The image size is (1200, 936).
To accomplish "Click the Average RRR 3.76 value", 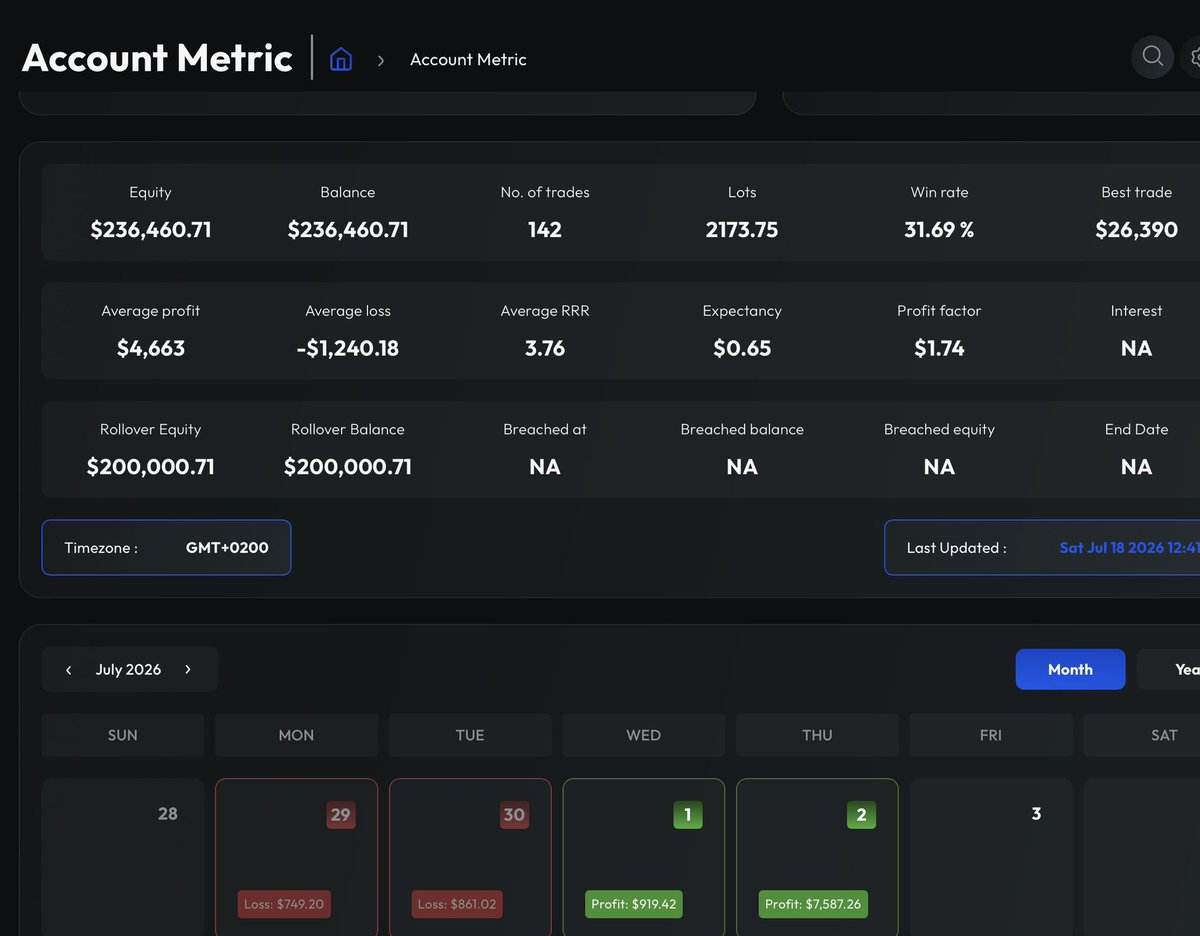I will pyautogui.click(x=545, y=348).
